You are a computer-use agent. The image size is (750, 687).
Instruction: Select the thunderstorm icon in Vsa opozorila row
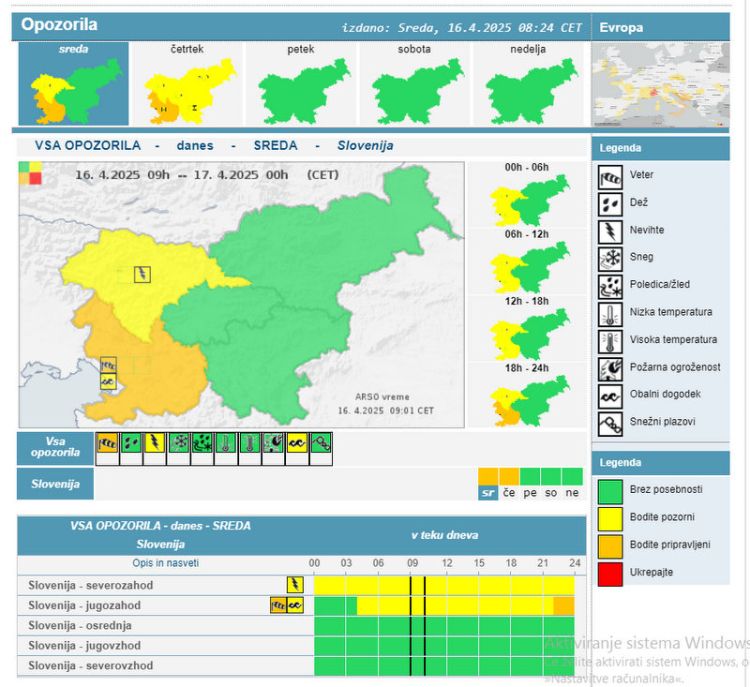pos(154,443)
